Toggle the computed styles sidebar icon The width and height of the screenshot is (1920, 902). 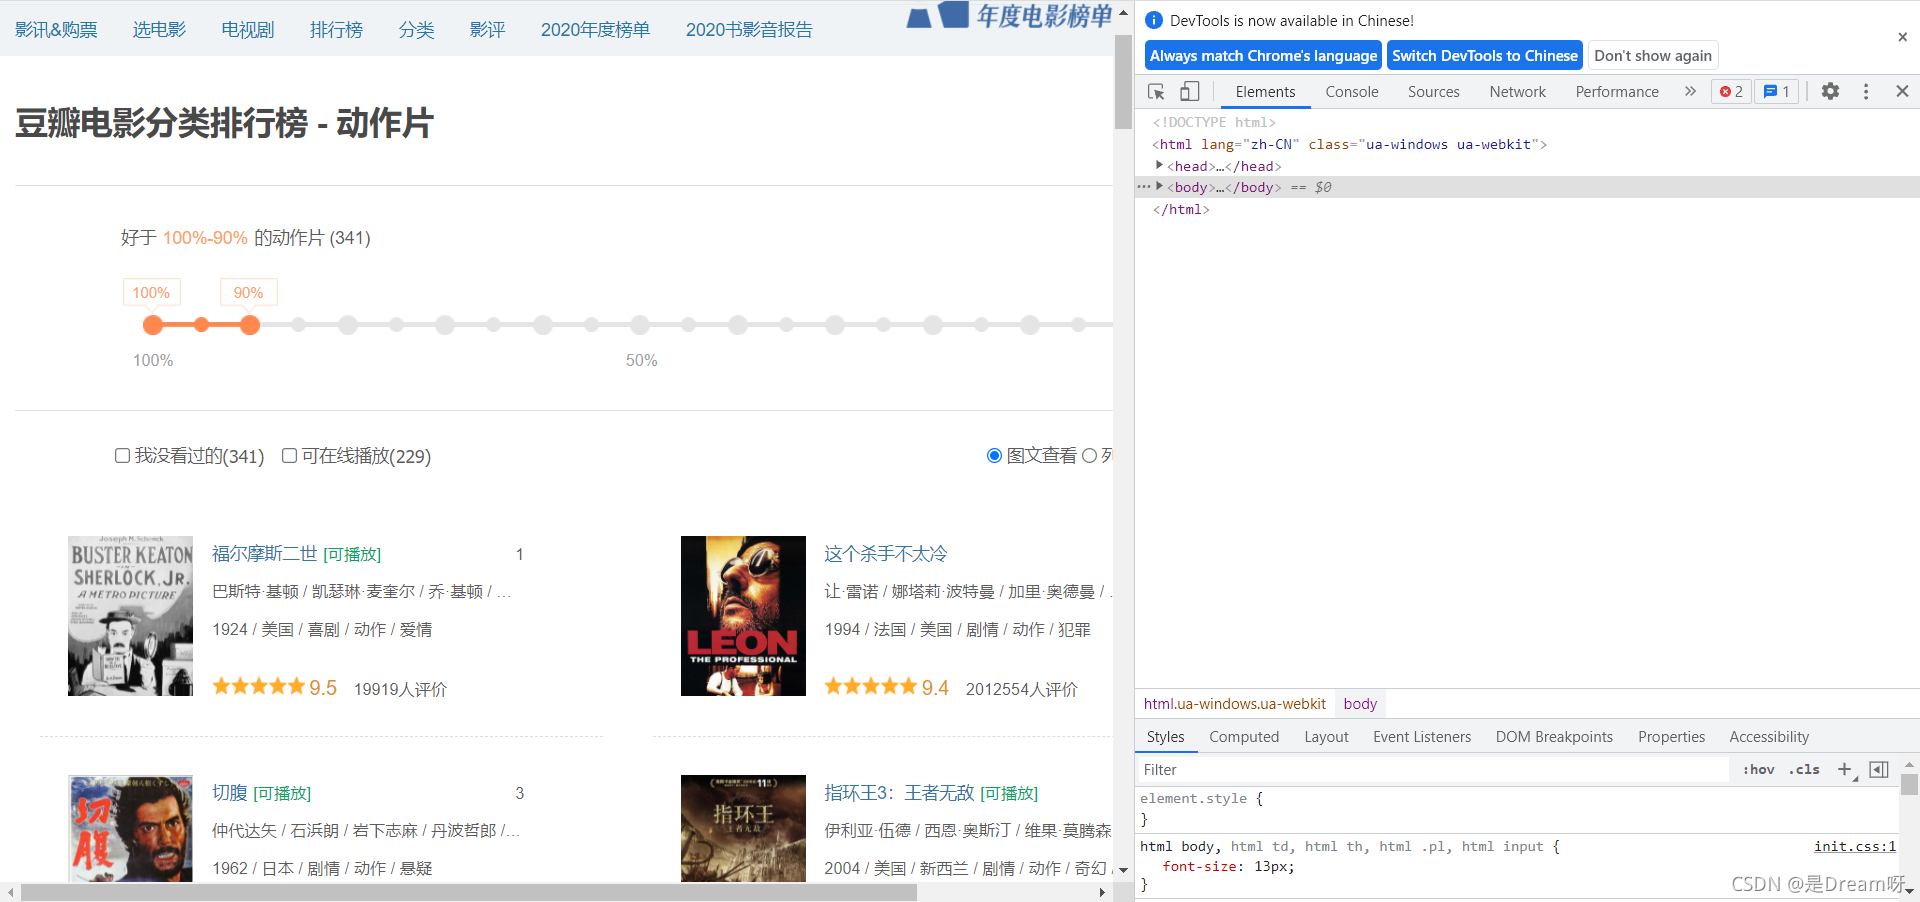click(x=1879, y=769)
